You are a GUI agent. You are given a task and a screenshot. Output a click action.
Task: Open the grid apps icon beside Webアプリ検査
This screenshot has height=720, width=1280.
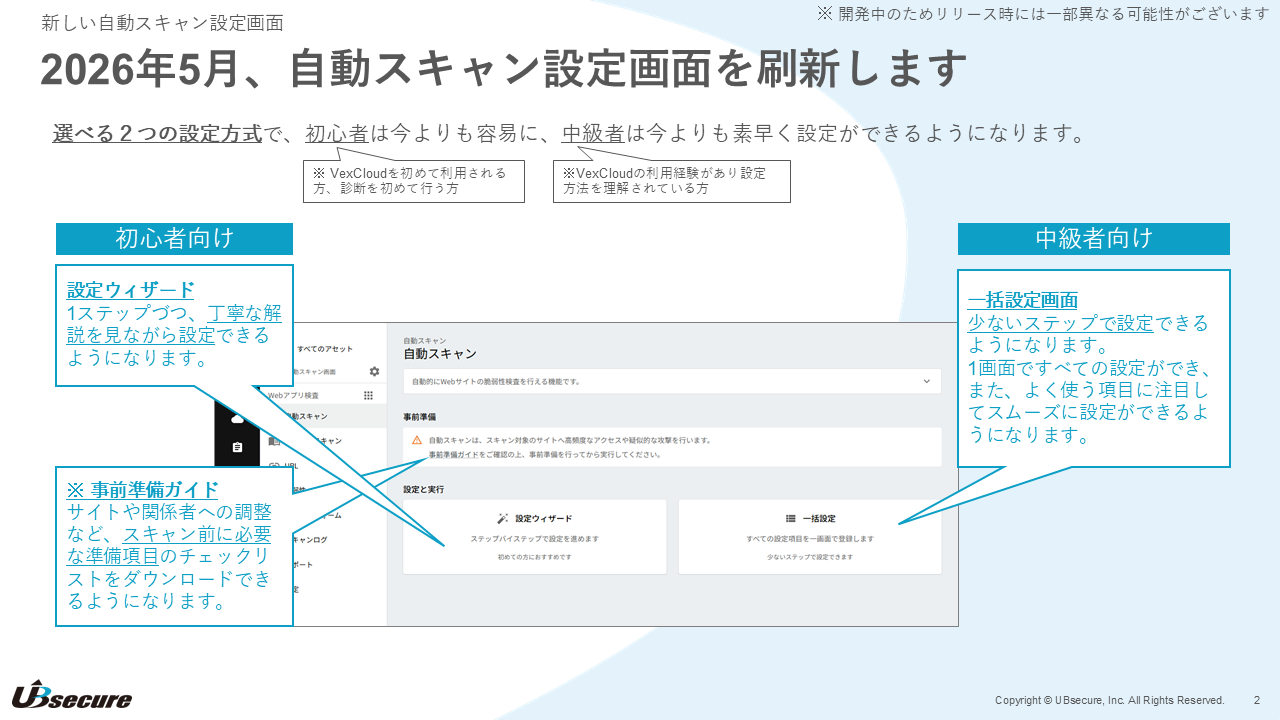click(x=368, y=395)
